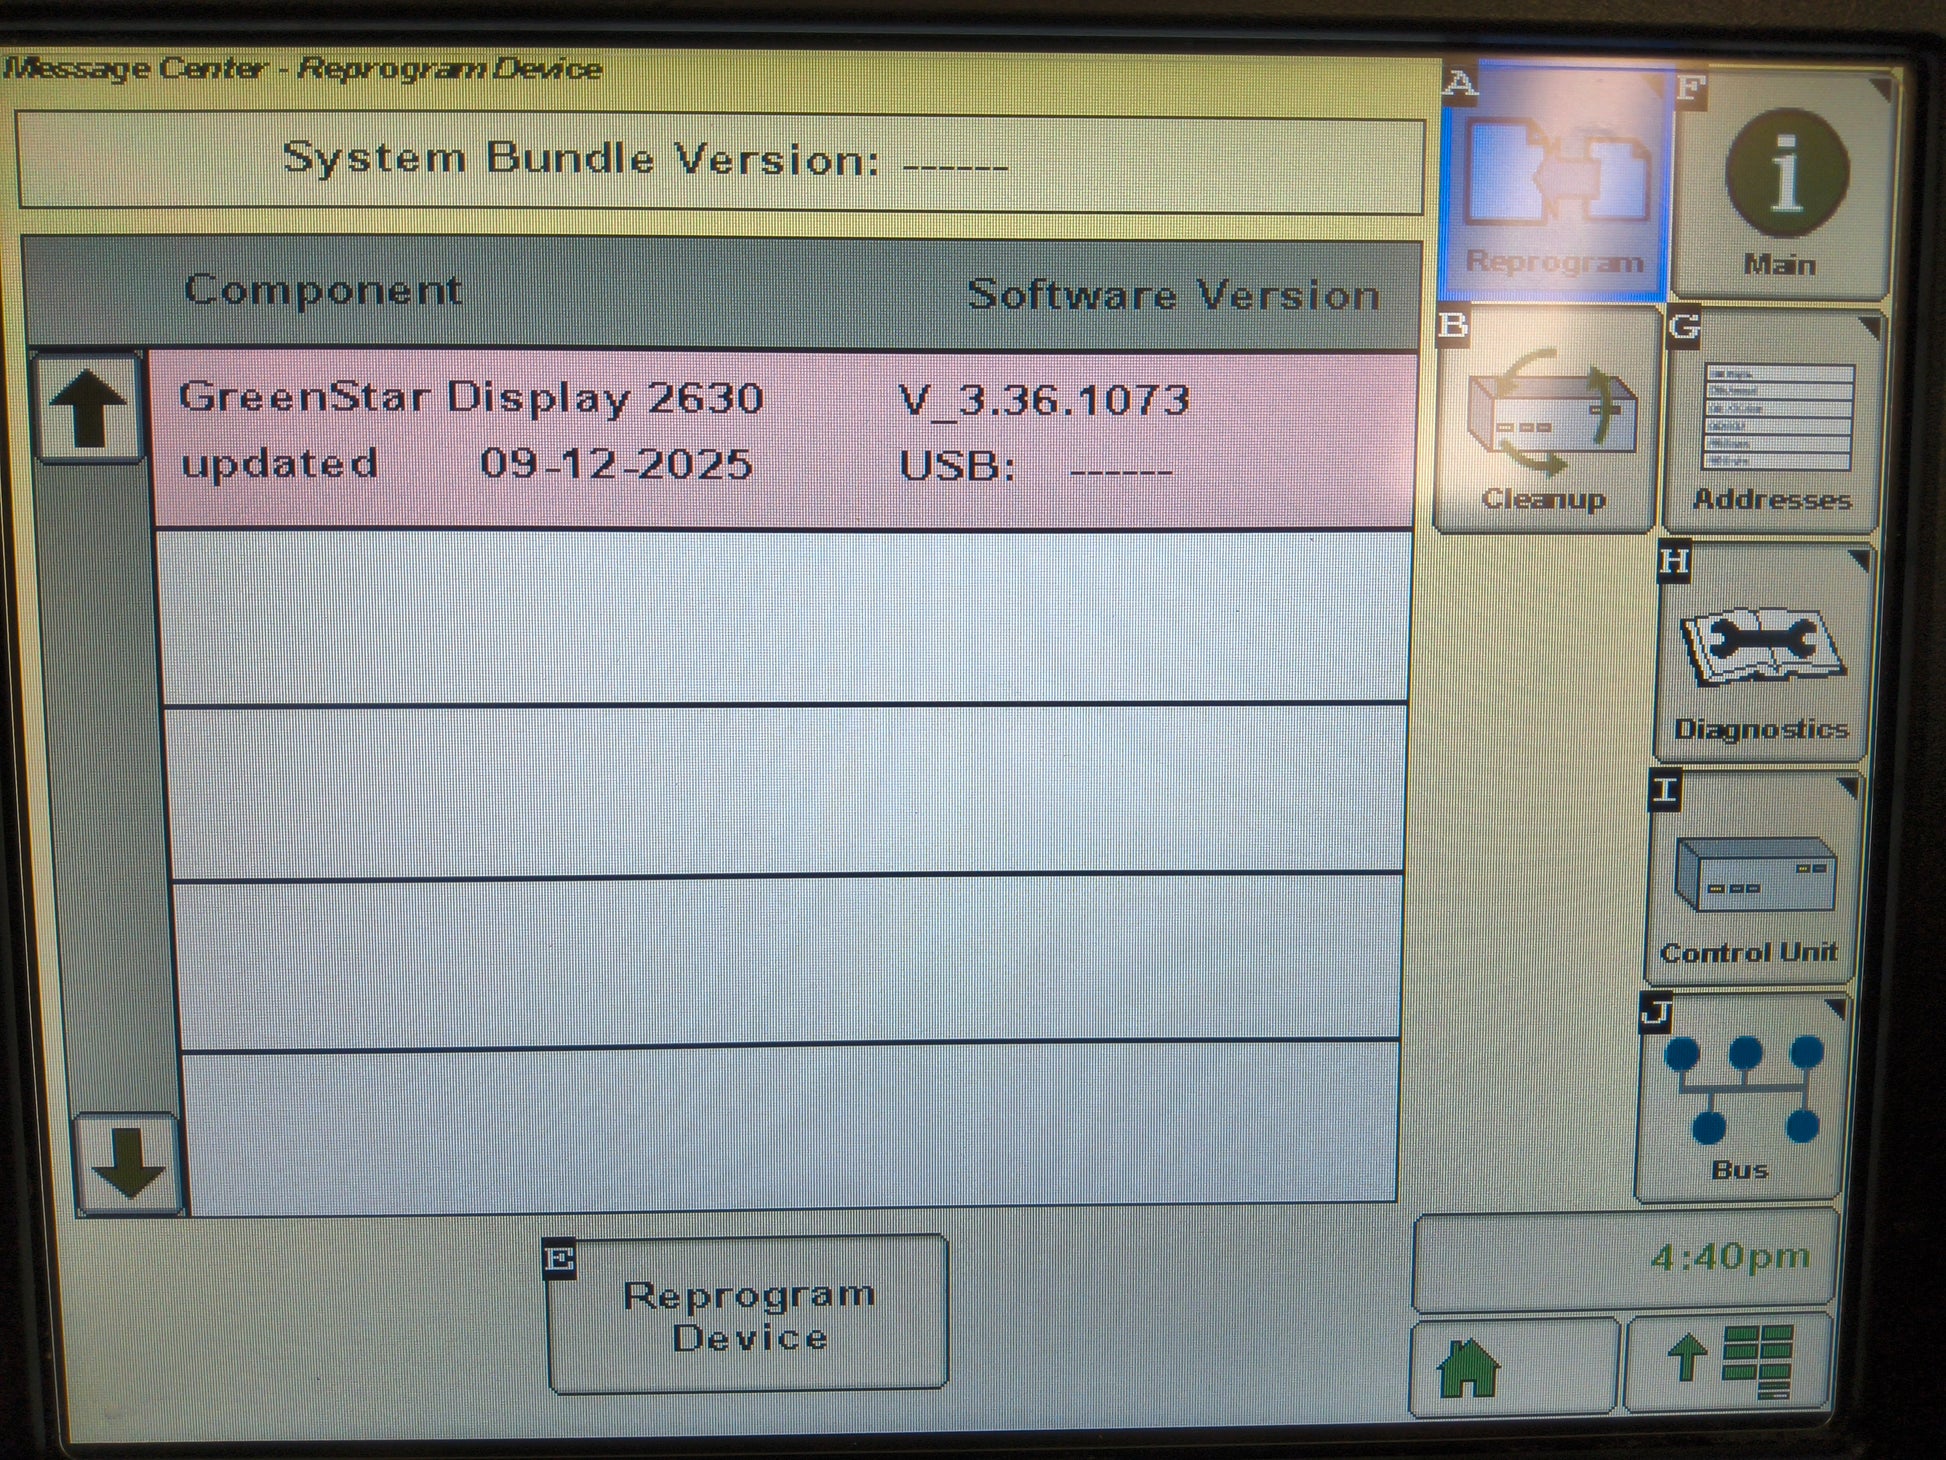The width and height of the screenshot is (1946, 1460).
Task: Click the Software Version column header
Action: [1174, 296]
